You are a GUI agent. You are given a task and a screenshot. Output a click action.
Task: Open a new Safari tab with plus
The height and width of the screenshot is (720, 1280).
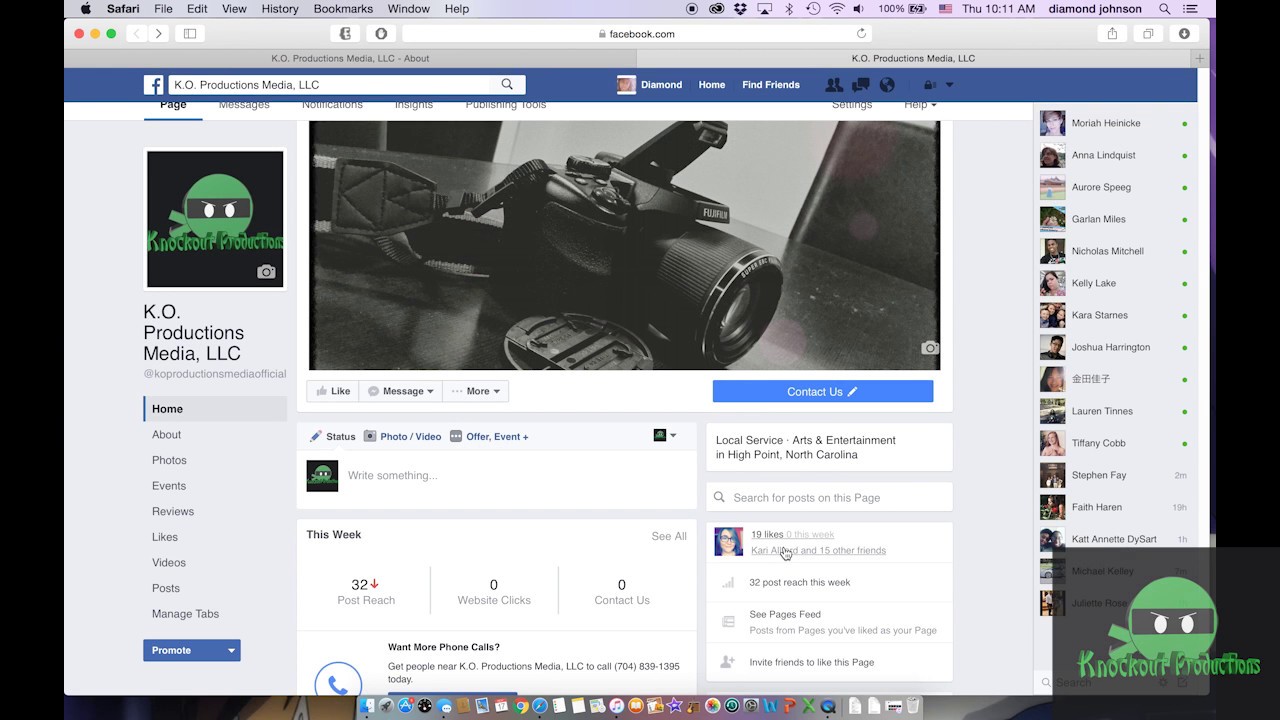pyautogui.click(x=1200, y=58)
